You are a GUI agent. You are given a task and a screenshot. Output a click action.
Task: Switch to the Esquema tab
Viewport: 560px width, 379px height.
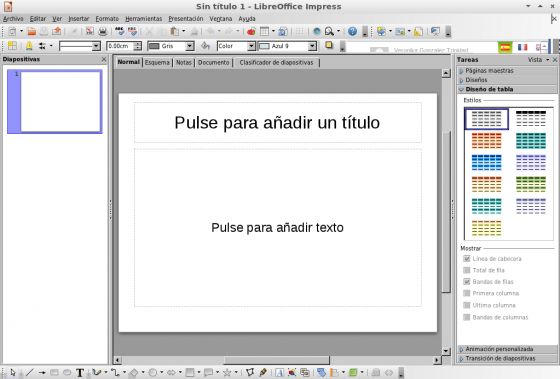click(157, 63)
